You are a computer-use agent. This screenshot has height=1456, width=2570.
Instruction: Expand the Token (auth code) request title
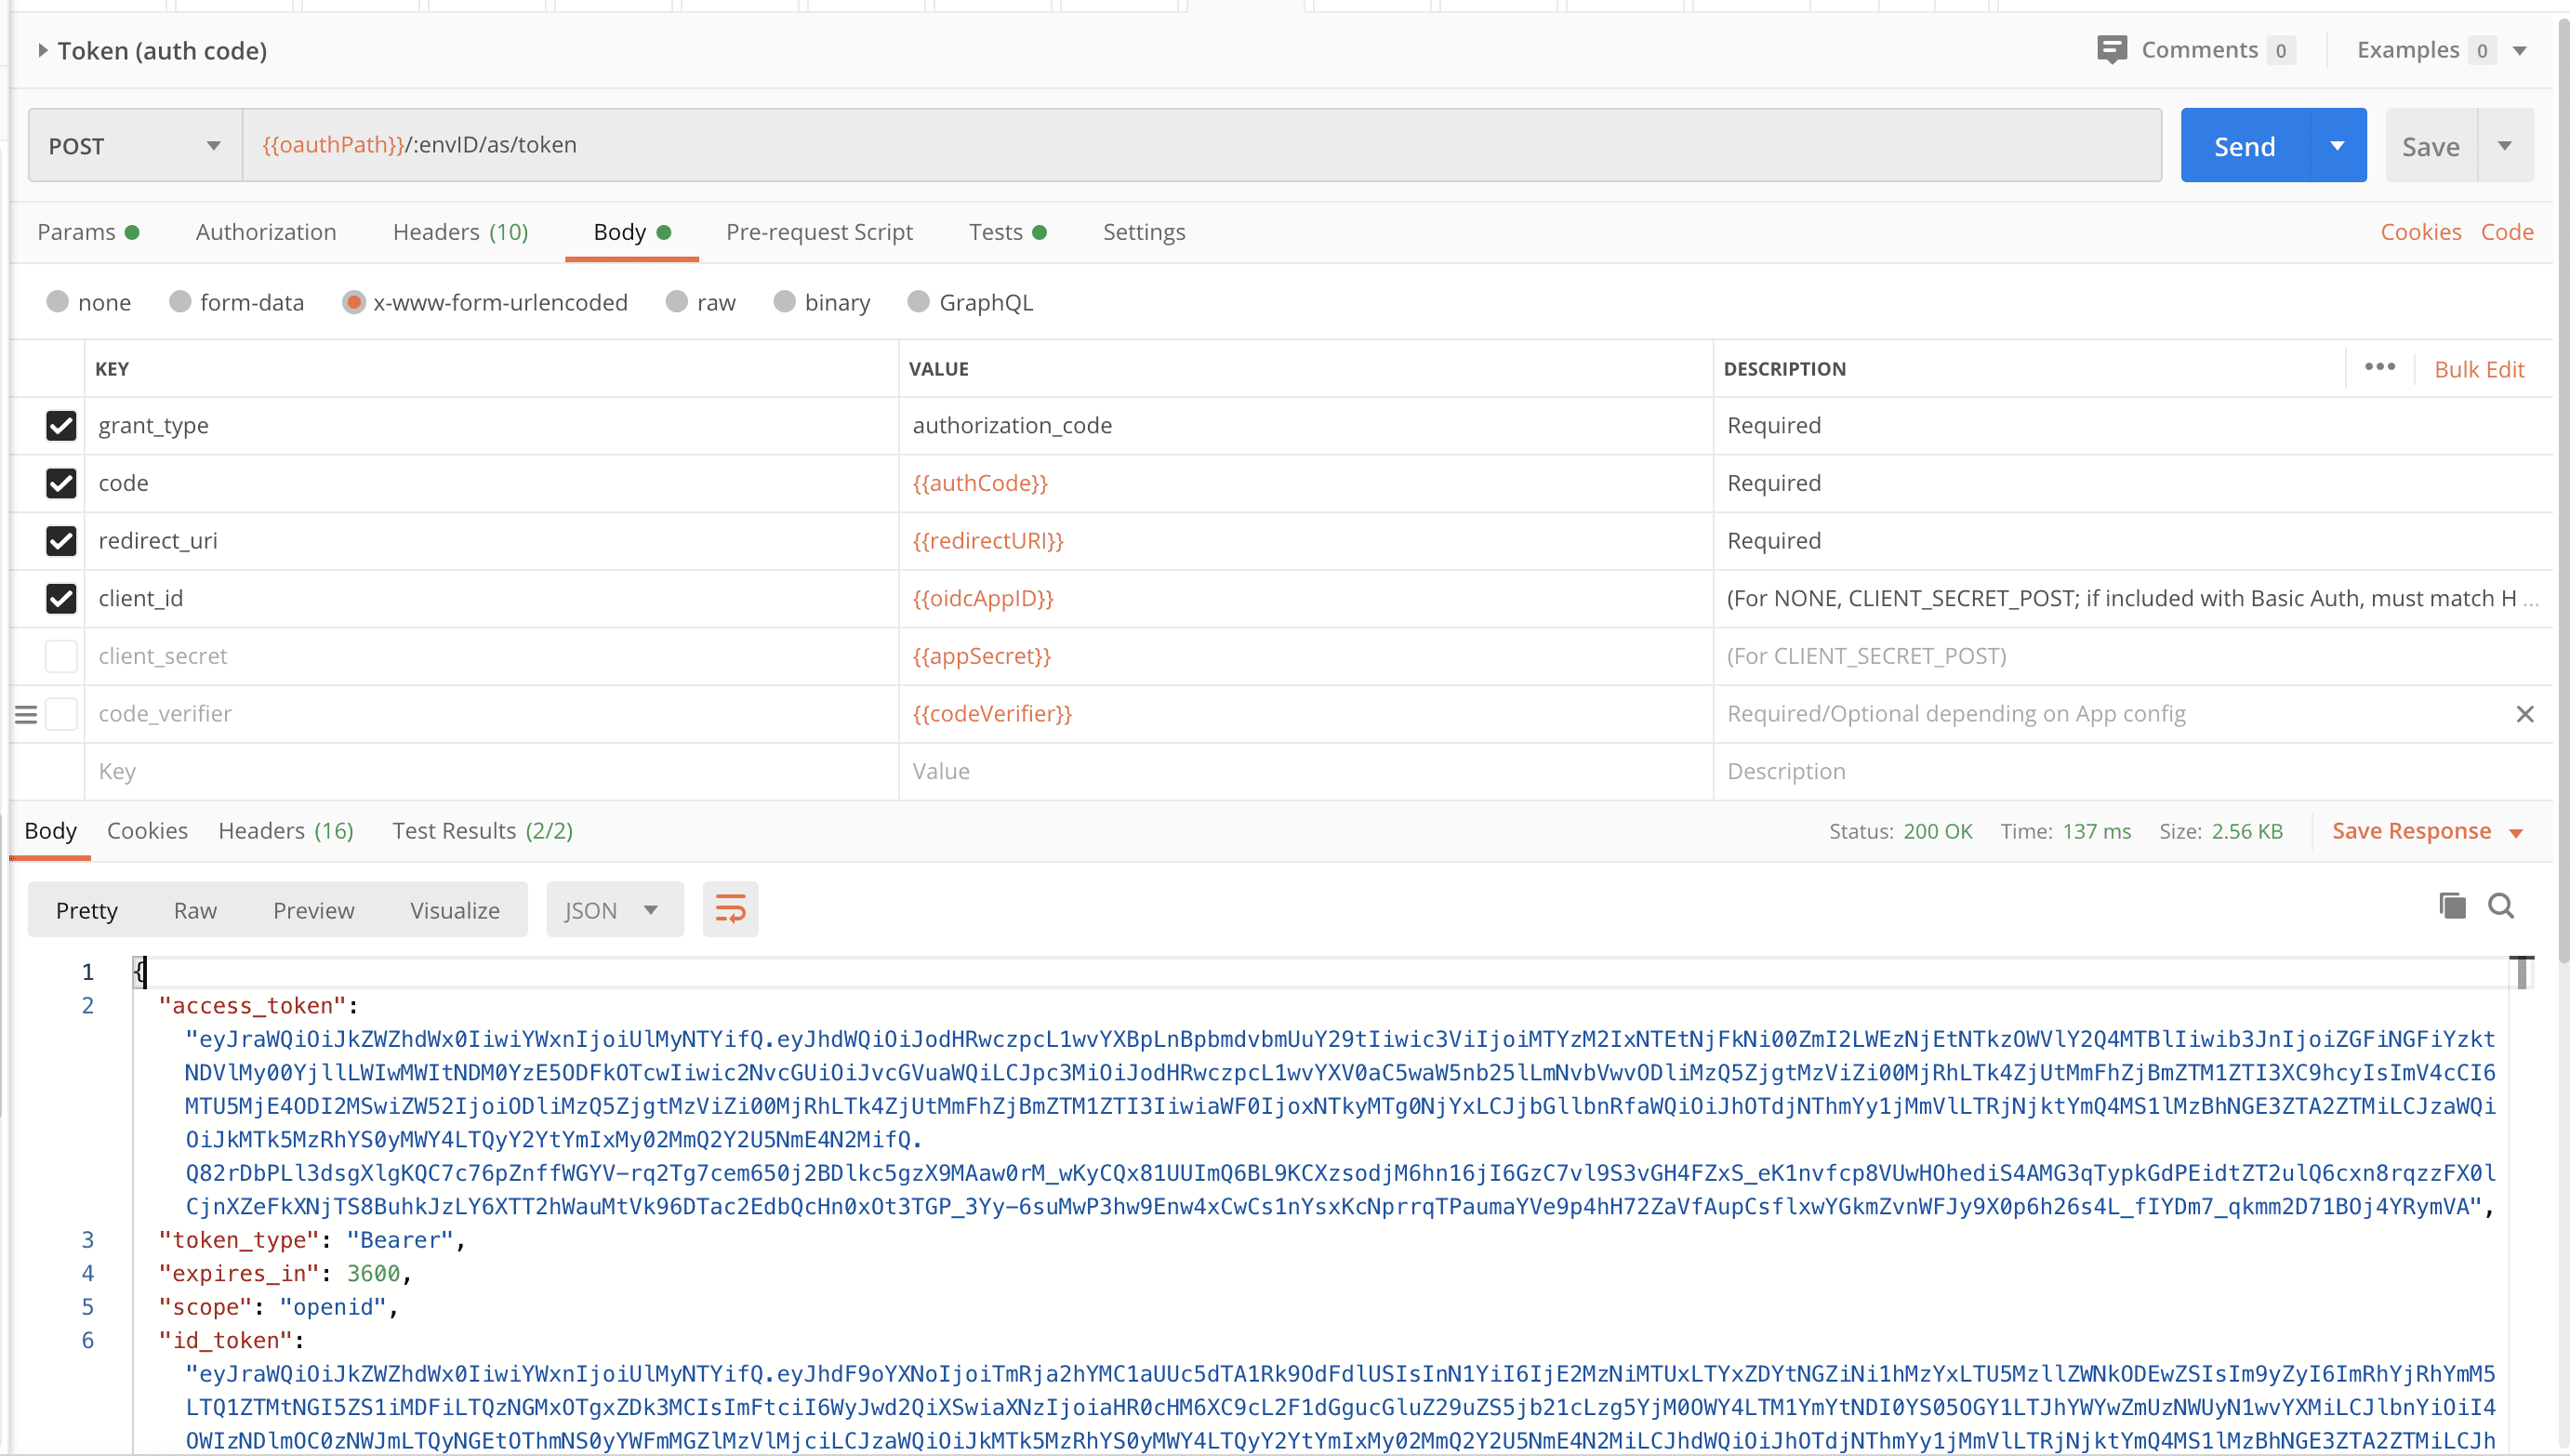tap(43, 51)
